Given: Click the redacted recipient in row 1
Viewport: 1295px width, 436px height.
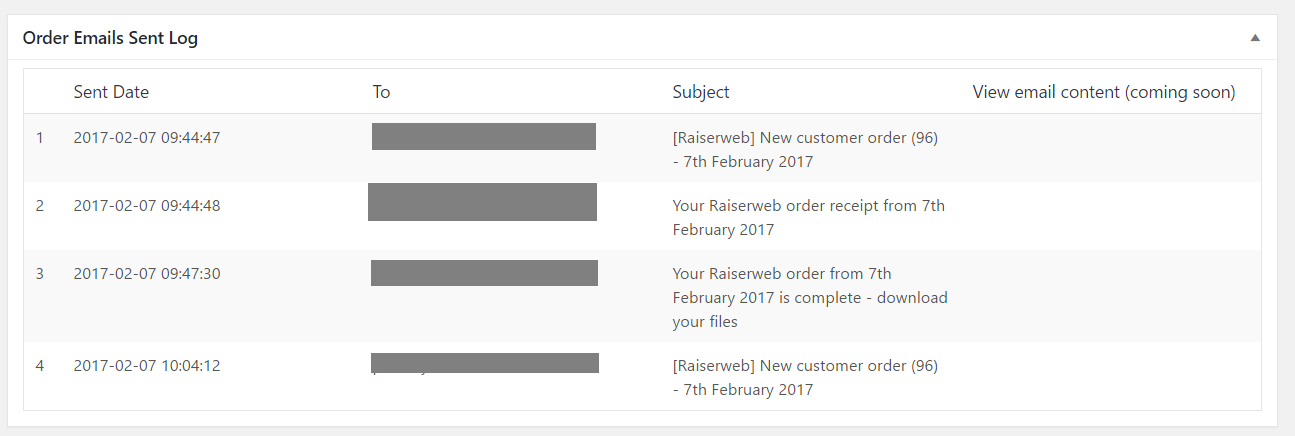Looking at the screenshot, I should click(x=484, y=137).
